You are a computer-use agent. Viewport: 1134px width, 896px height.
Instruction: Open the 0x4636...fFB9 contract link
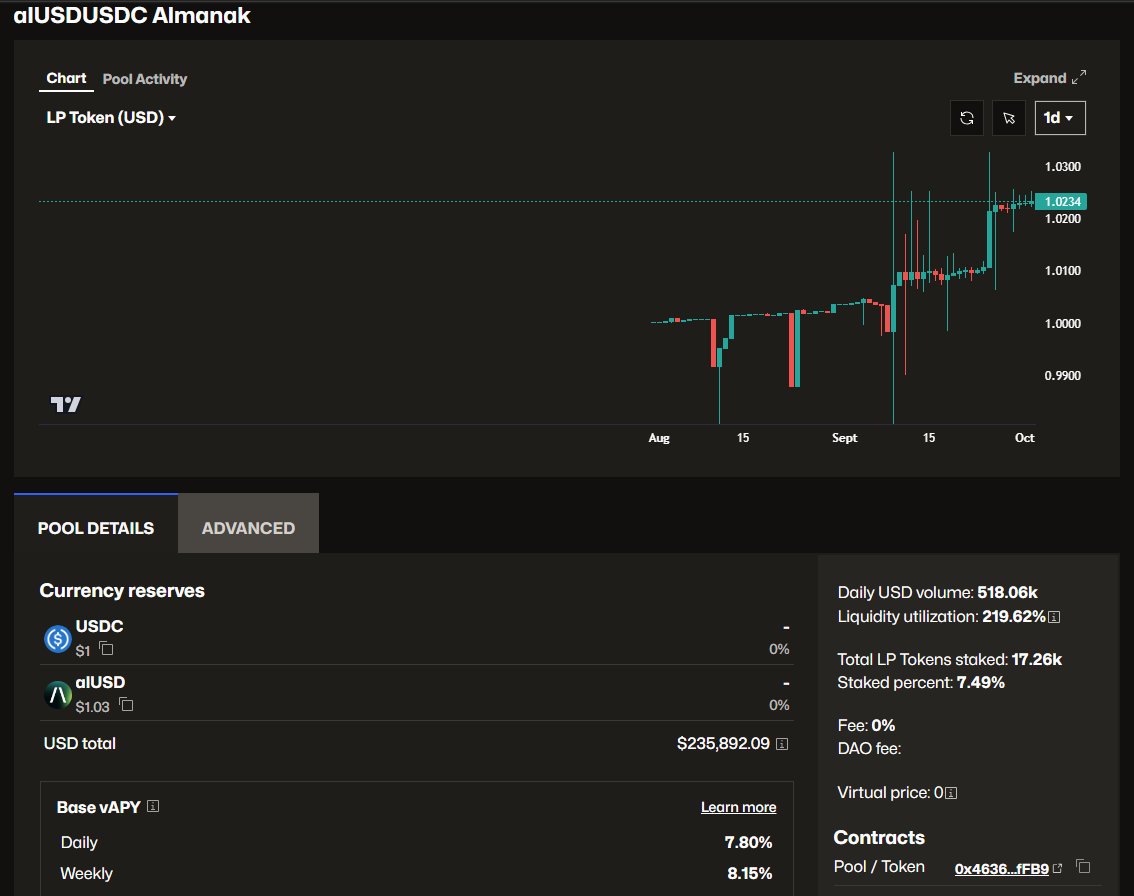click(1002, 869)
